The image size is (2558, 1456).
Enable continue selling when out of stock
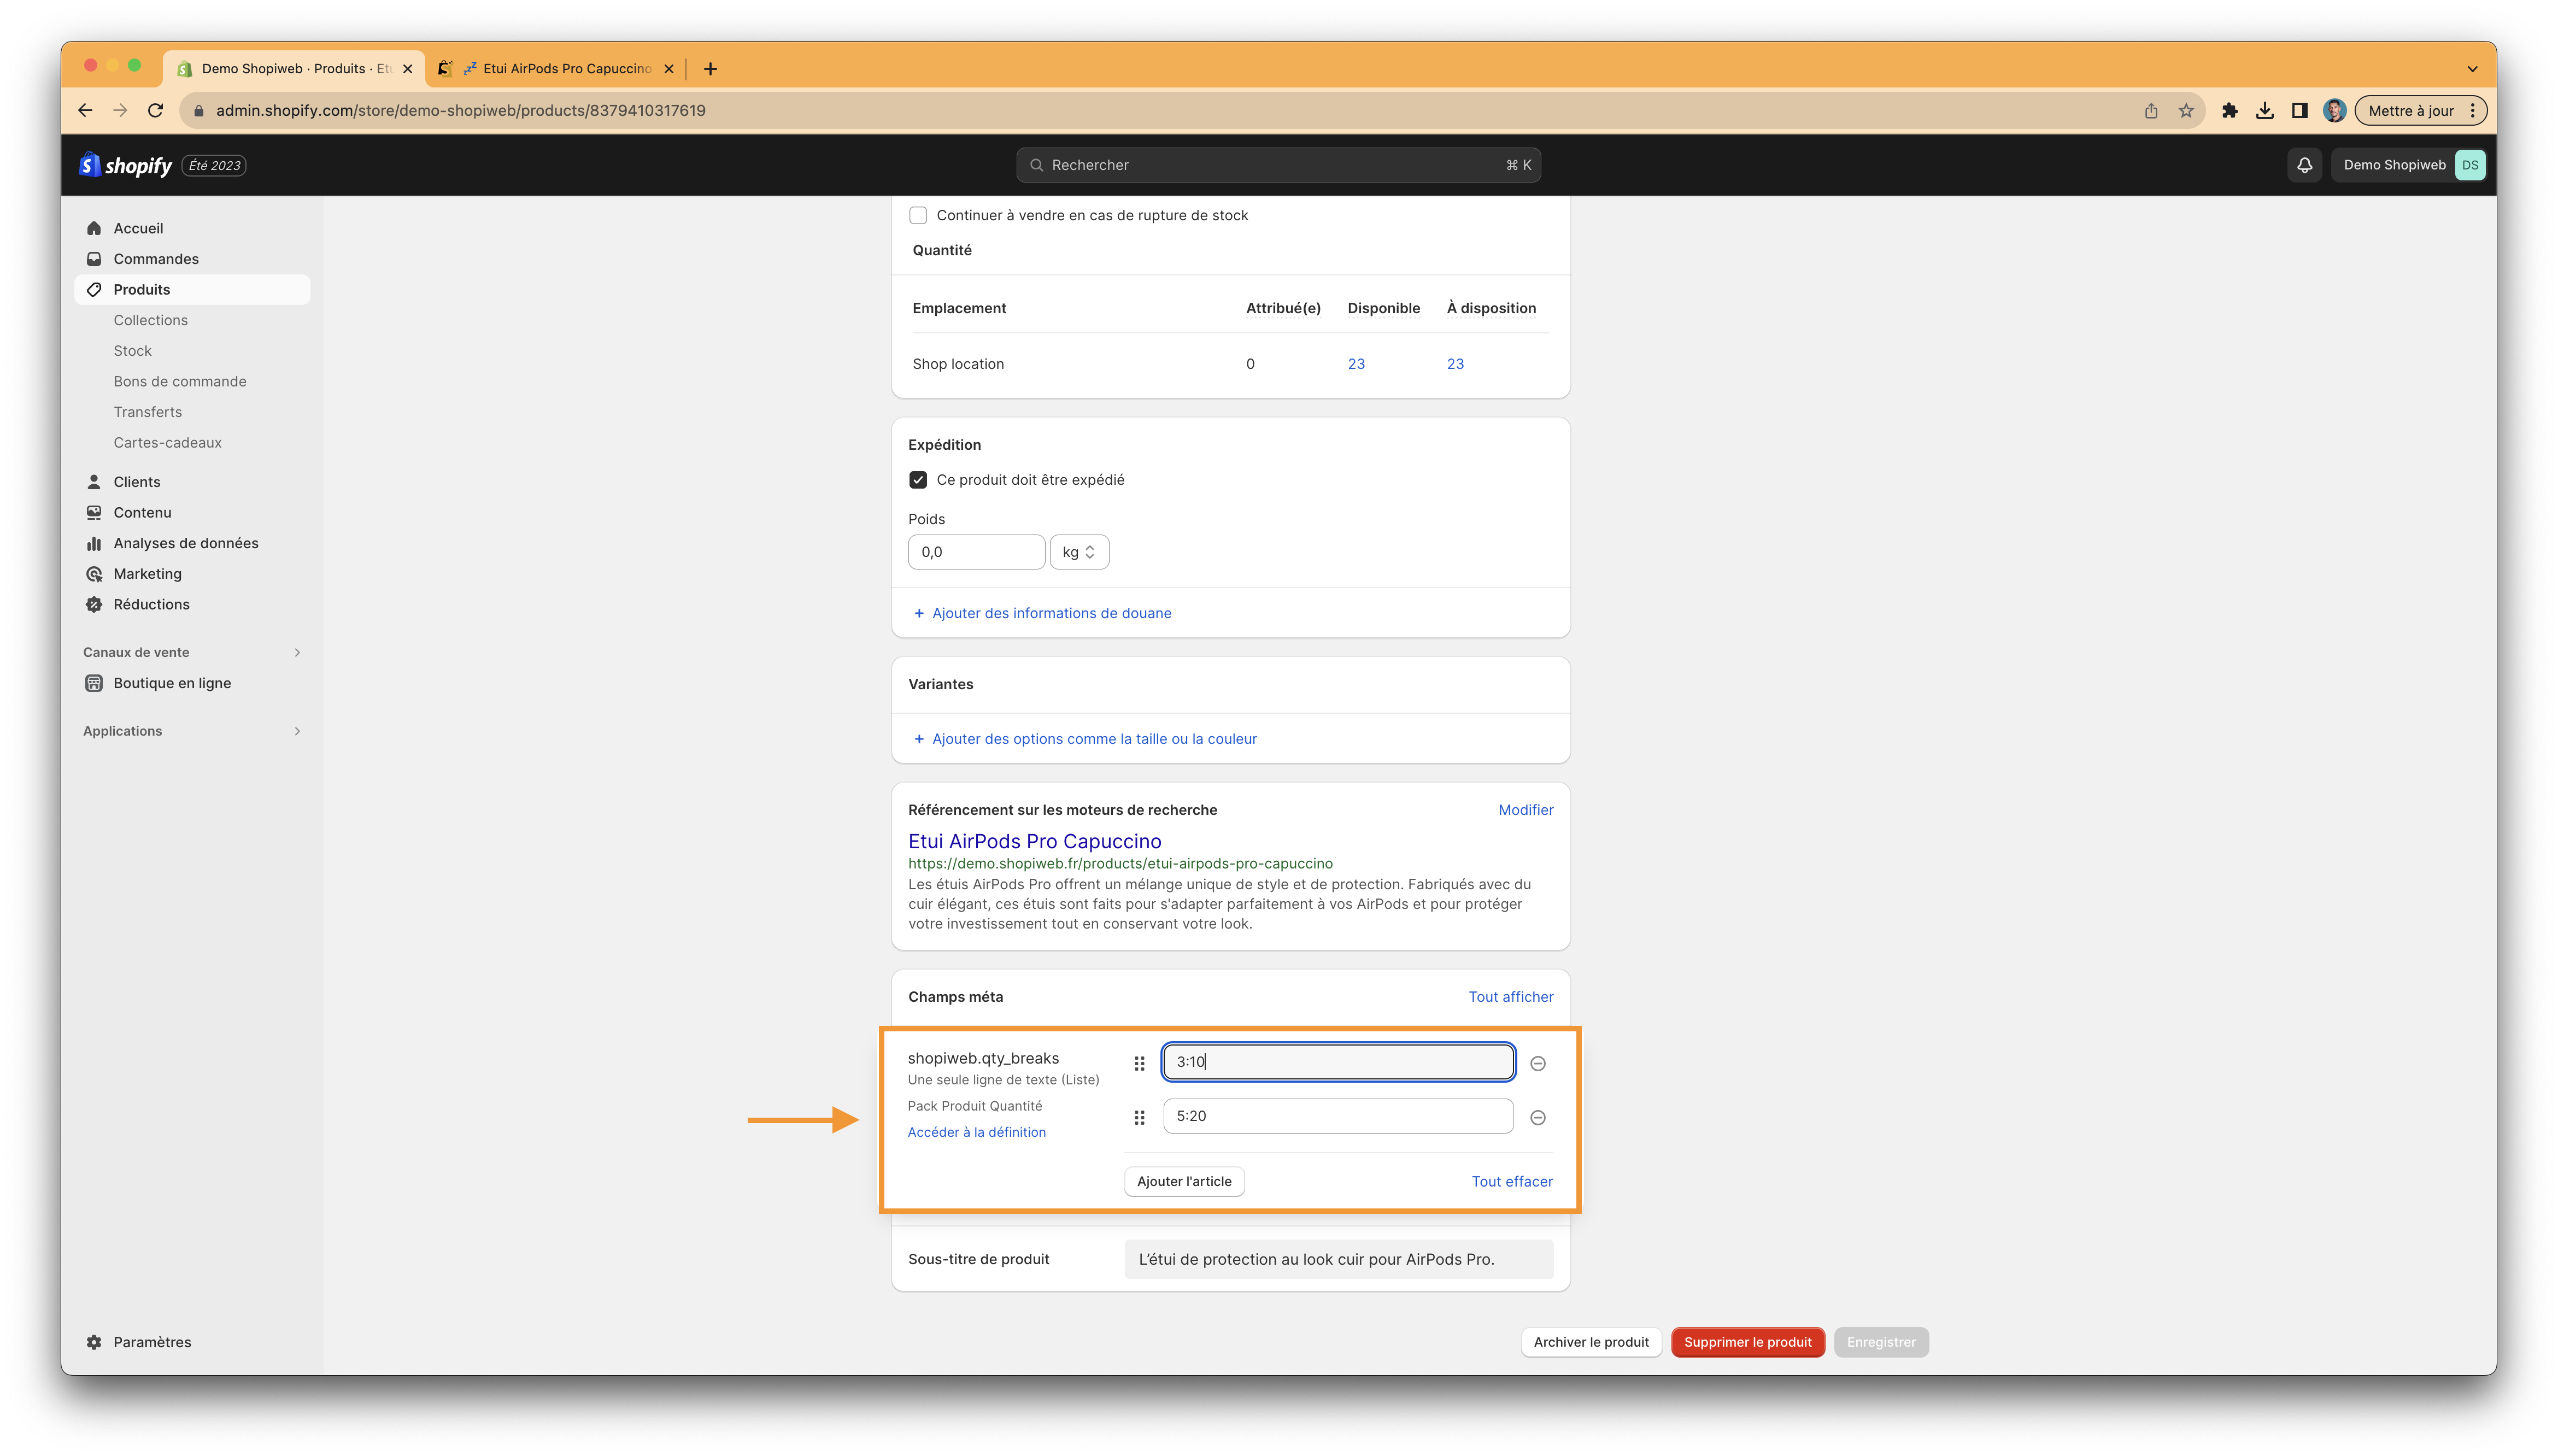[918, 215]
